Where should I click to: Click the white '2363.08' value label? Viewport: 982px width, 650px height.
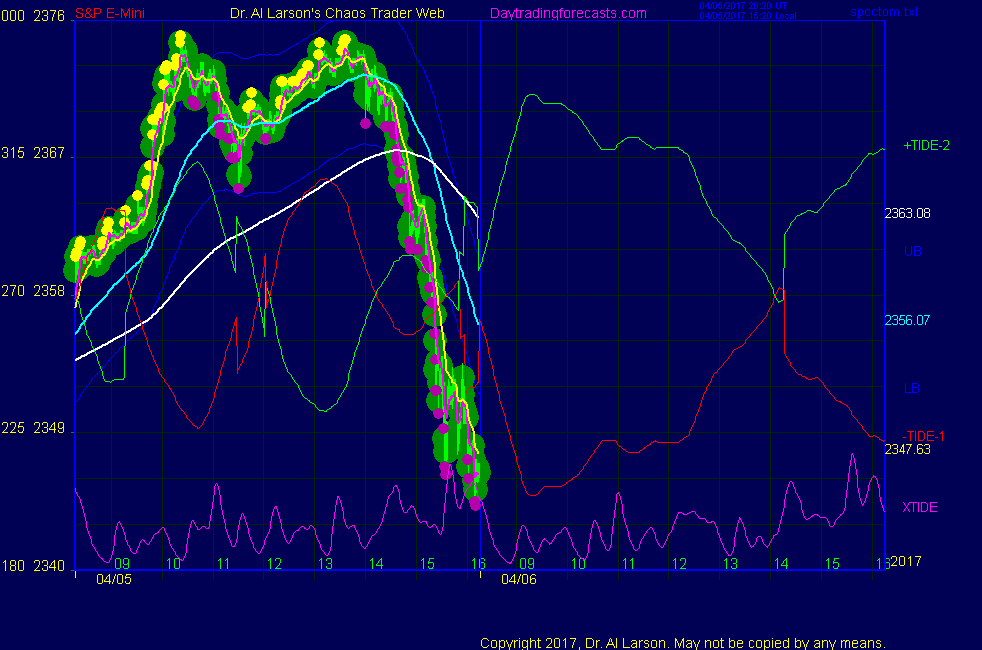(x=907, y=214)
